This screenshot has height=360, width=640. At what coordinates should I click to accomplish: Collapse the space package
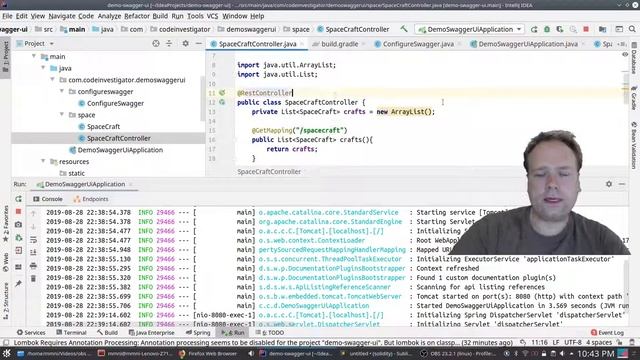coord(62,115)
